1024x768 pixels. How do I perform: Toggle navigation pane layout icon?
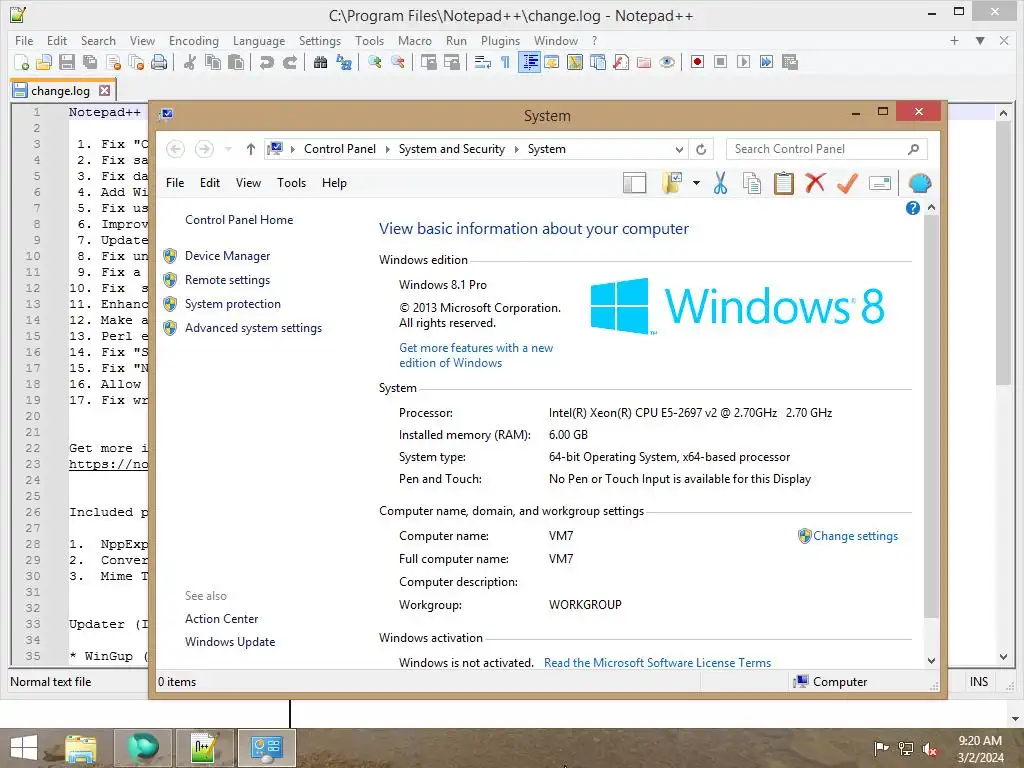(x=634, y=184)
